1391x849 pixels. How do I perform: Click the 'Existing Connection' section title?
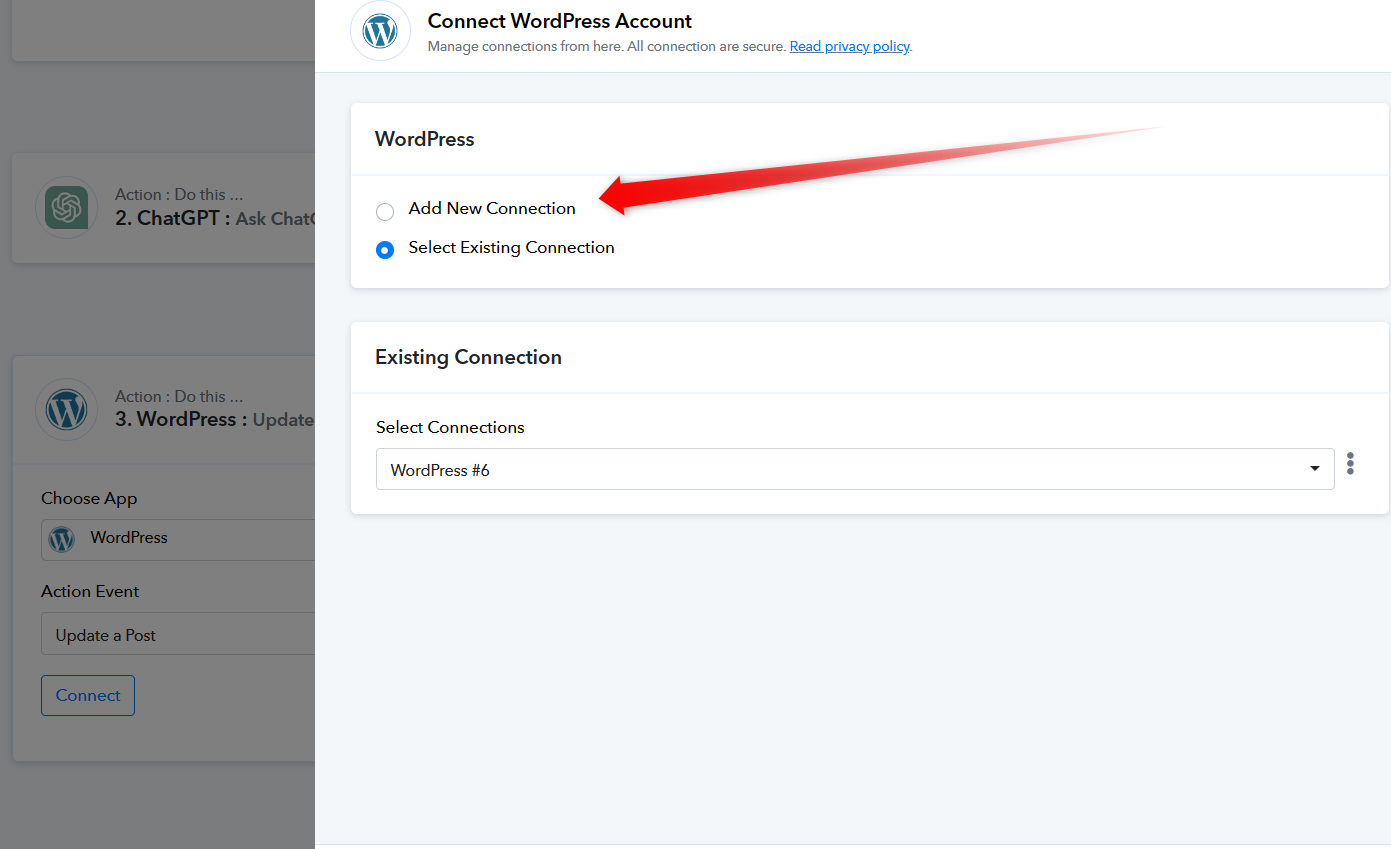coord(468,357)
